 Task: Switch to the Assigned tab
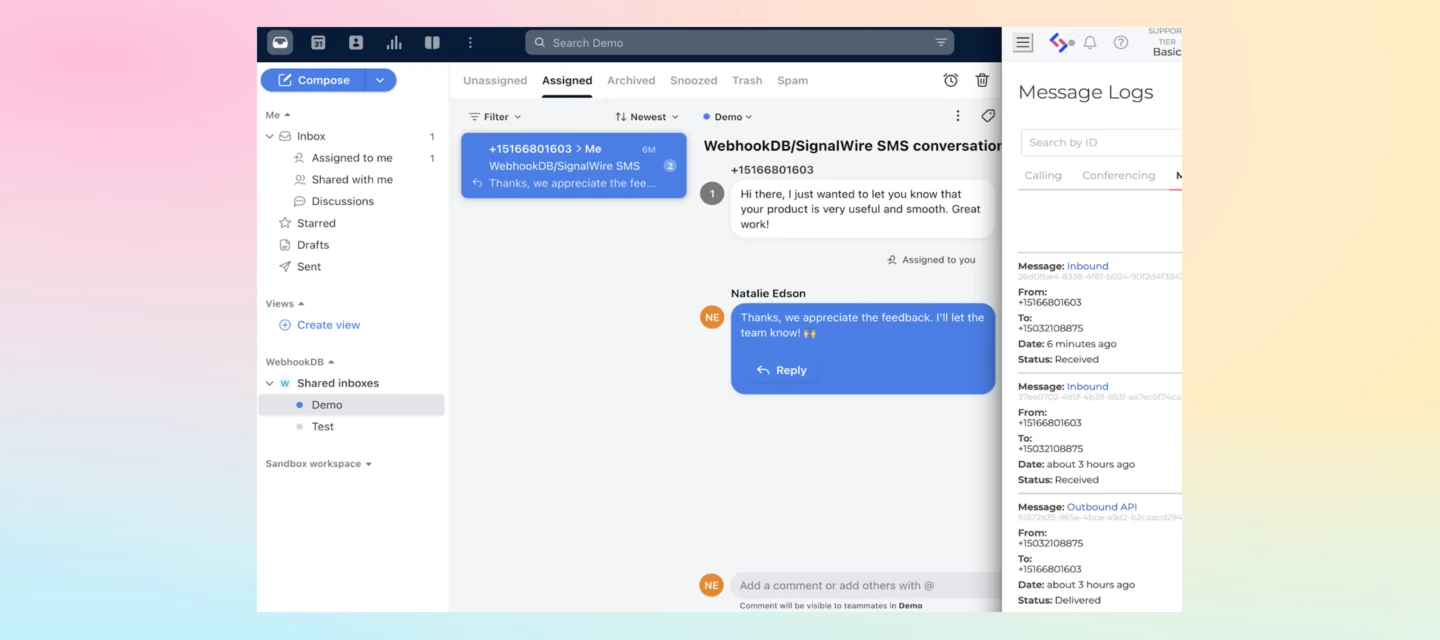click(x=567, y=80)
